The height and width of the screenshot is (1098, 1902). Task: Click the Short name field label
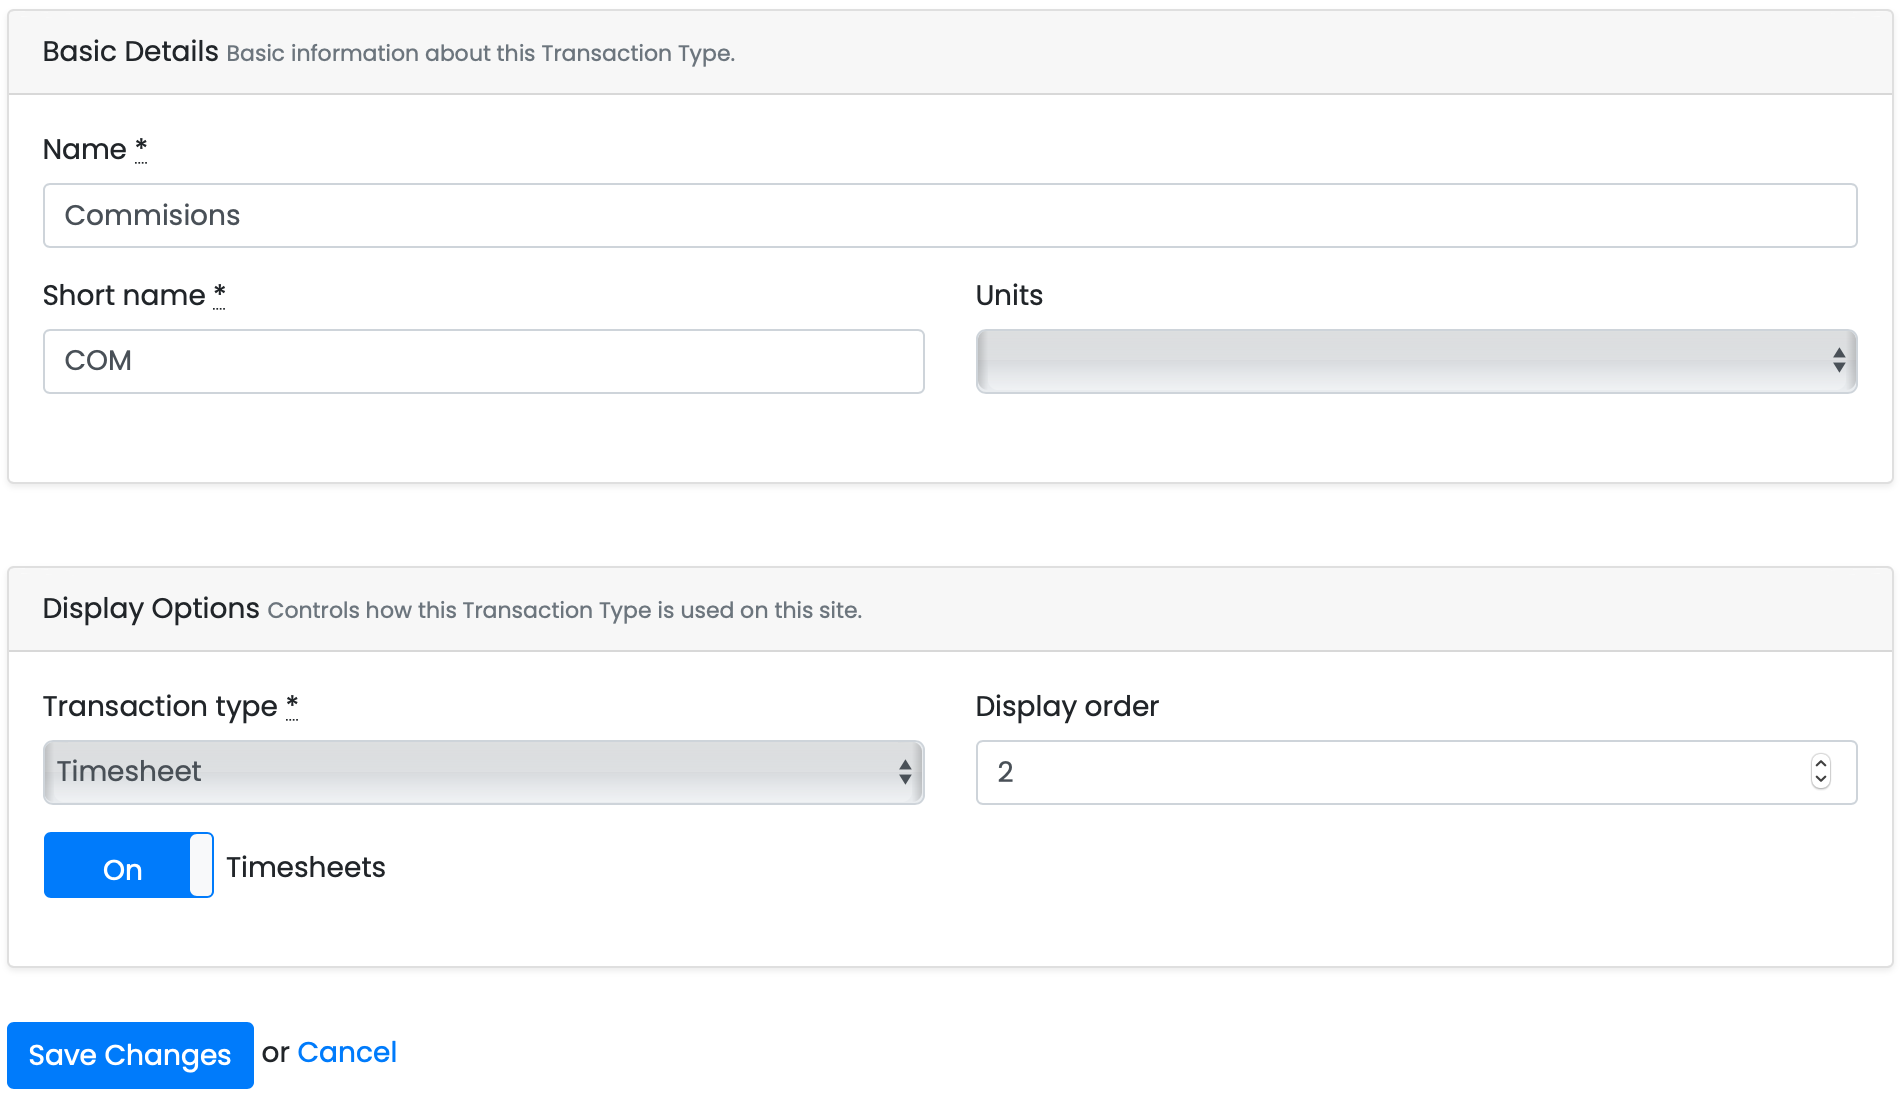(x=124, y=296)
